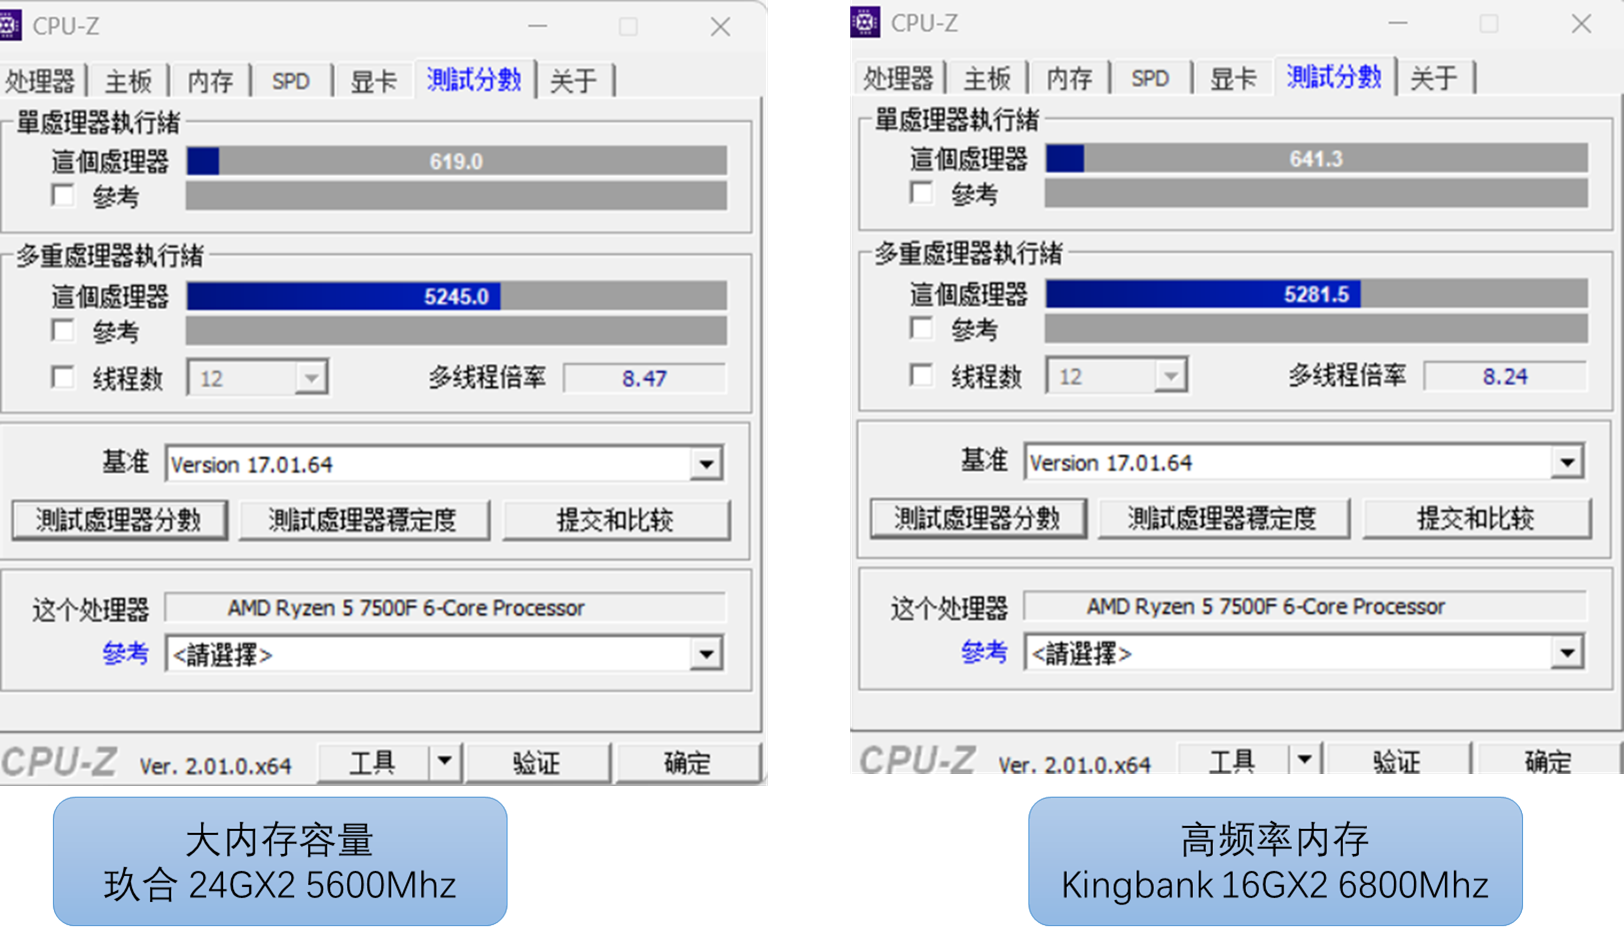
Task: Close the right CPU-Z window
Action: click(1580, 24)
